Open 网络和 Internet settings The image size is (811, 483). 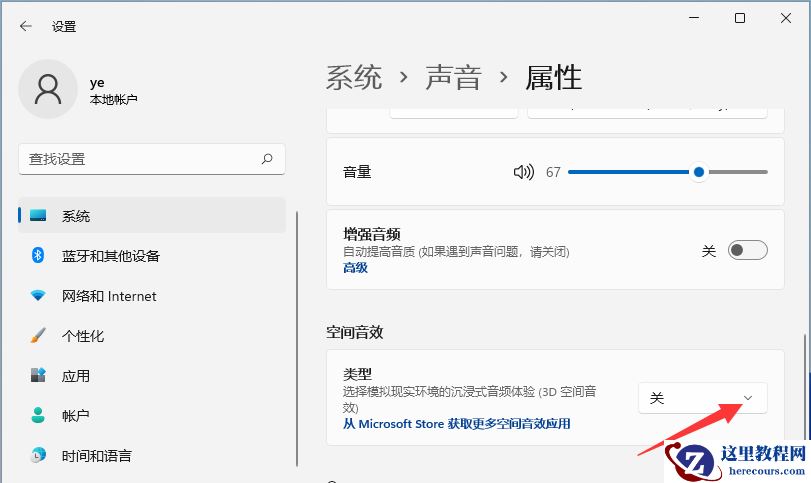pos(152,295)
